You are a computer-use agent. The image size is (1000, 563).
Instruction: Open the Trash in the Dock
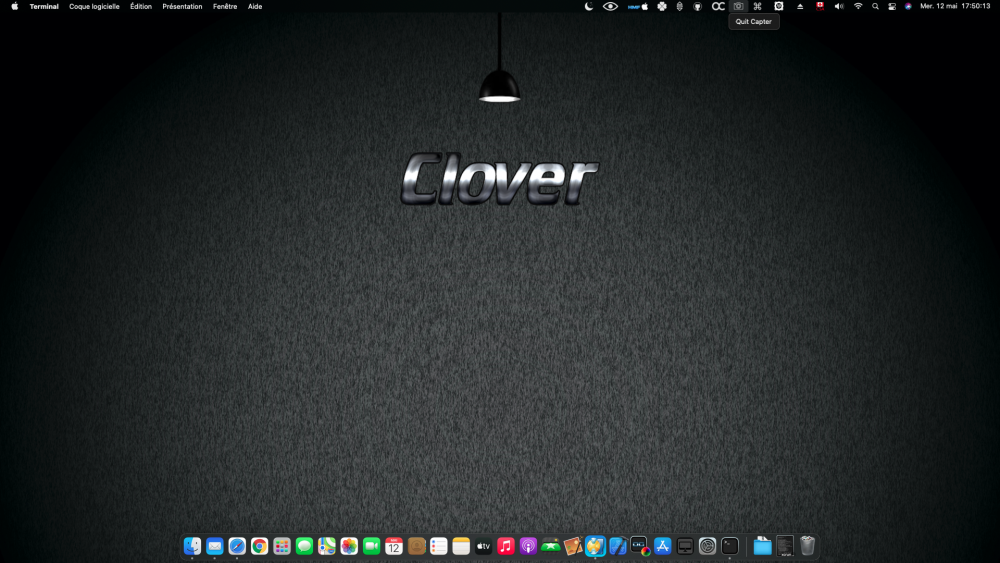point(807,546)
